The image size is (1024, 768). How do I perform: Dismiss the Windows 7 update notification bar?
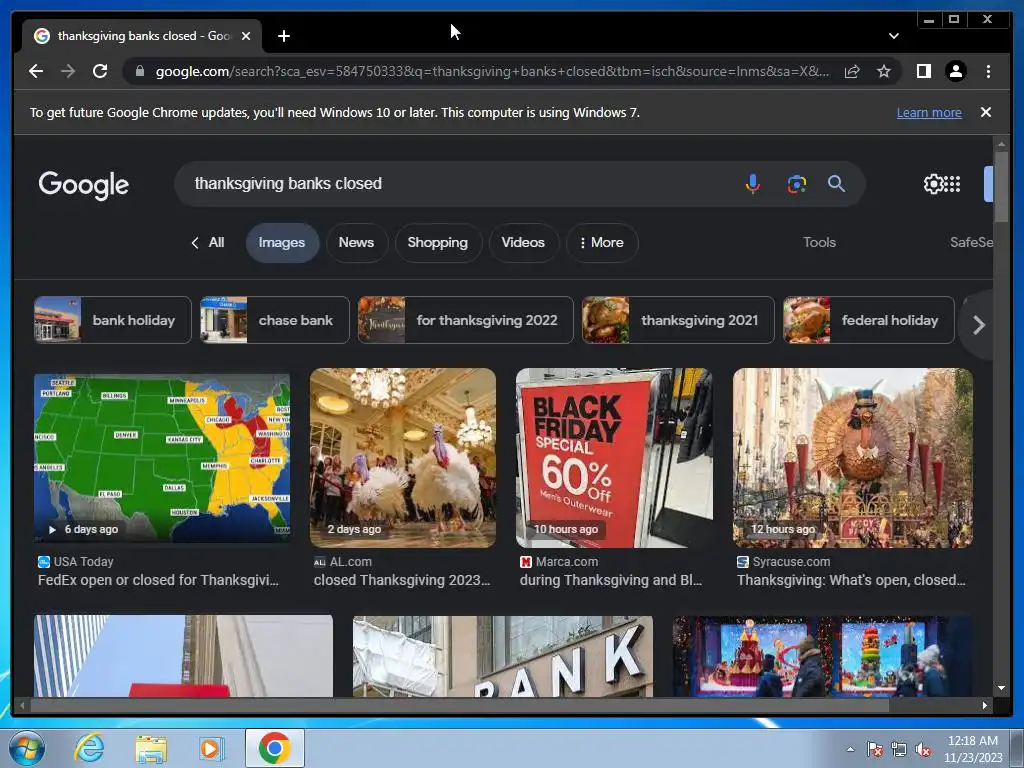(x=986, y=112)
